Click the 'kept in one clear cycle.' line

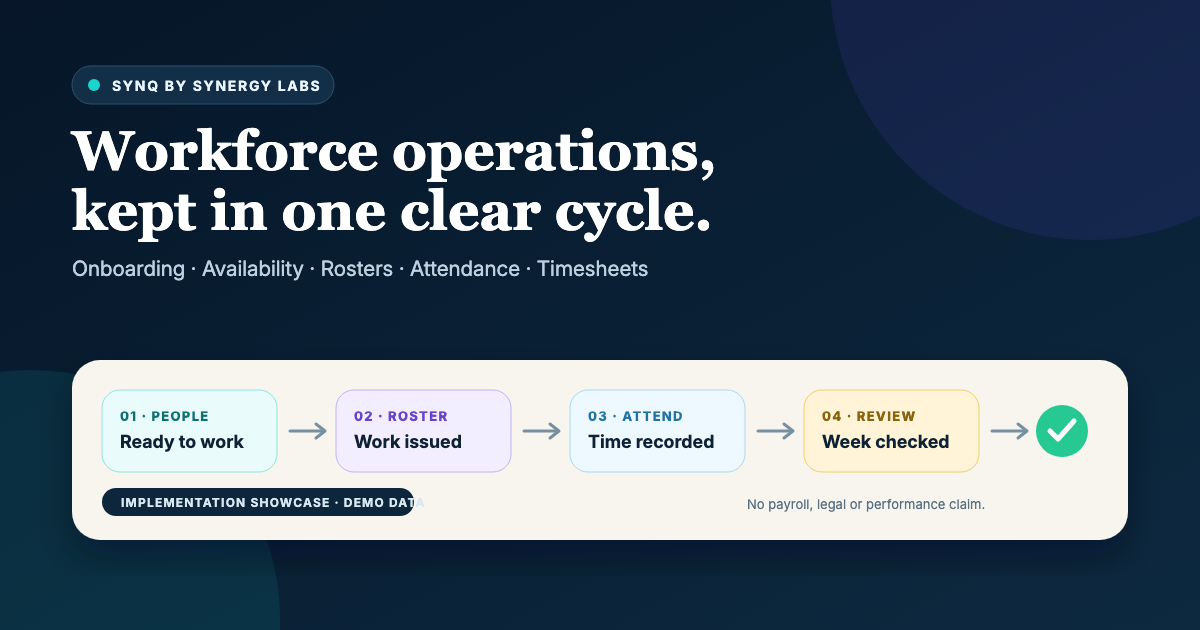point(391,213)
